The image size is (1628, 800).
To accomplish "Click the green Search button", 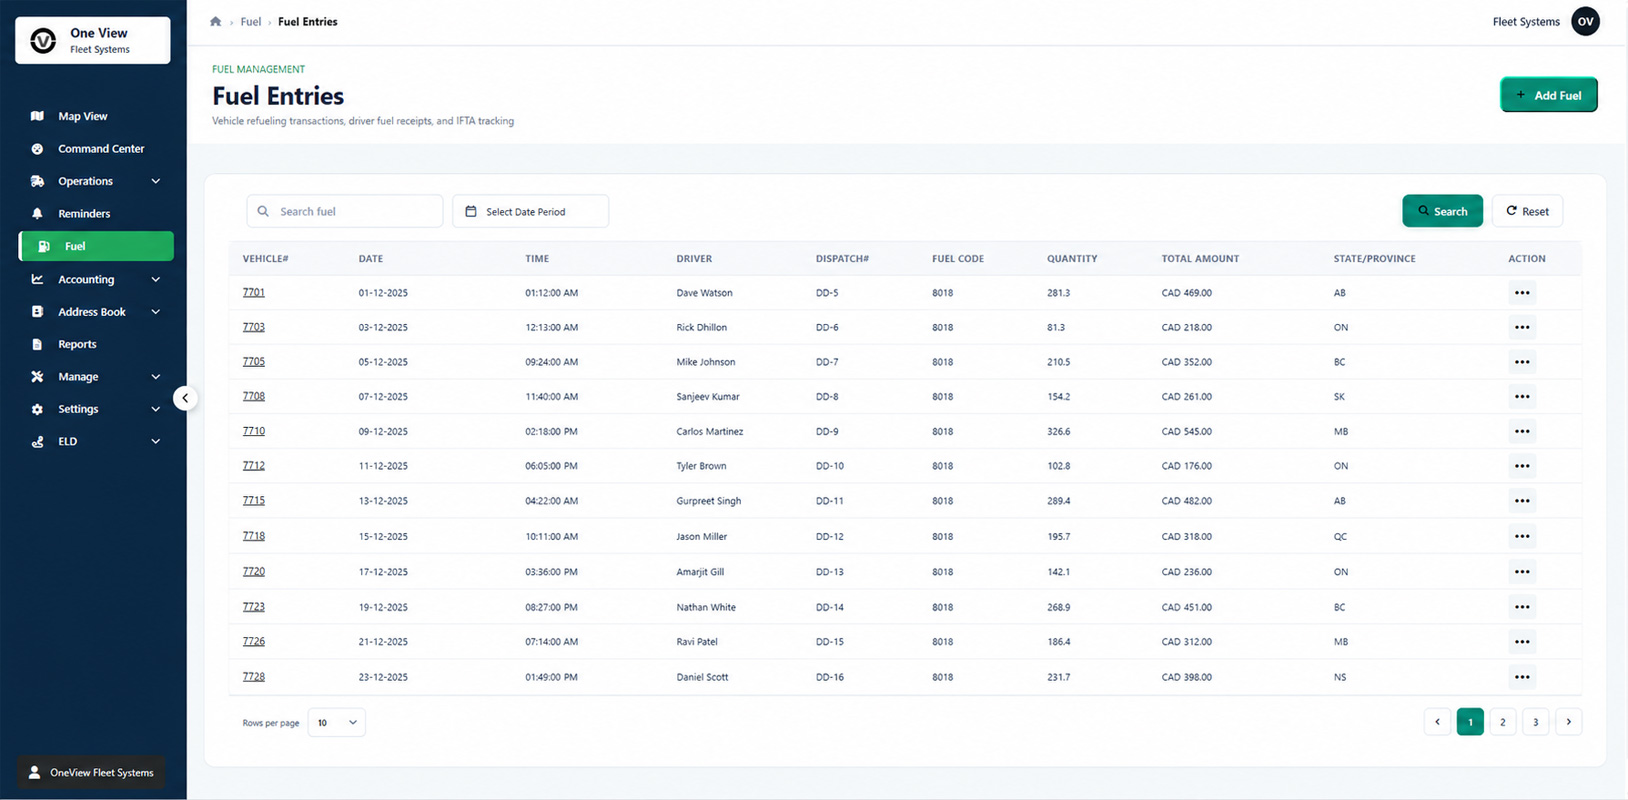I will pos(1442,211).
